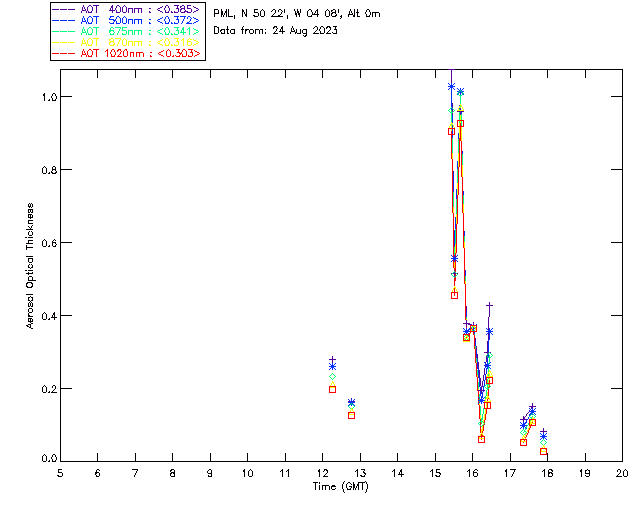Viewport: 640px width, 512px height.
Task: Click the AOT 1020nm legend entry
Action: coord(126,53)
